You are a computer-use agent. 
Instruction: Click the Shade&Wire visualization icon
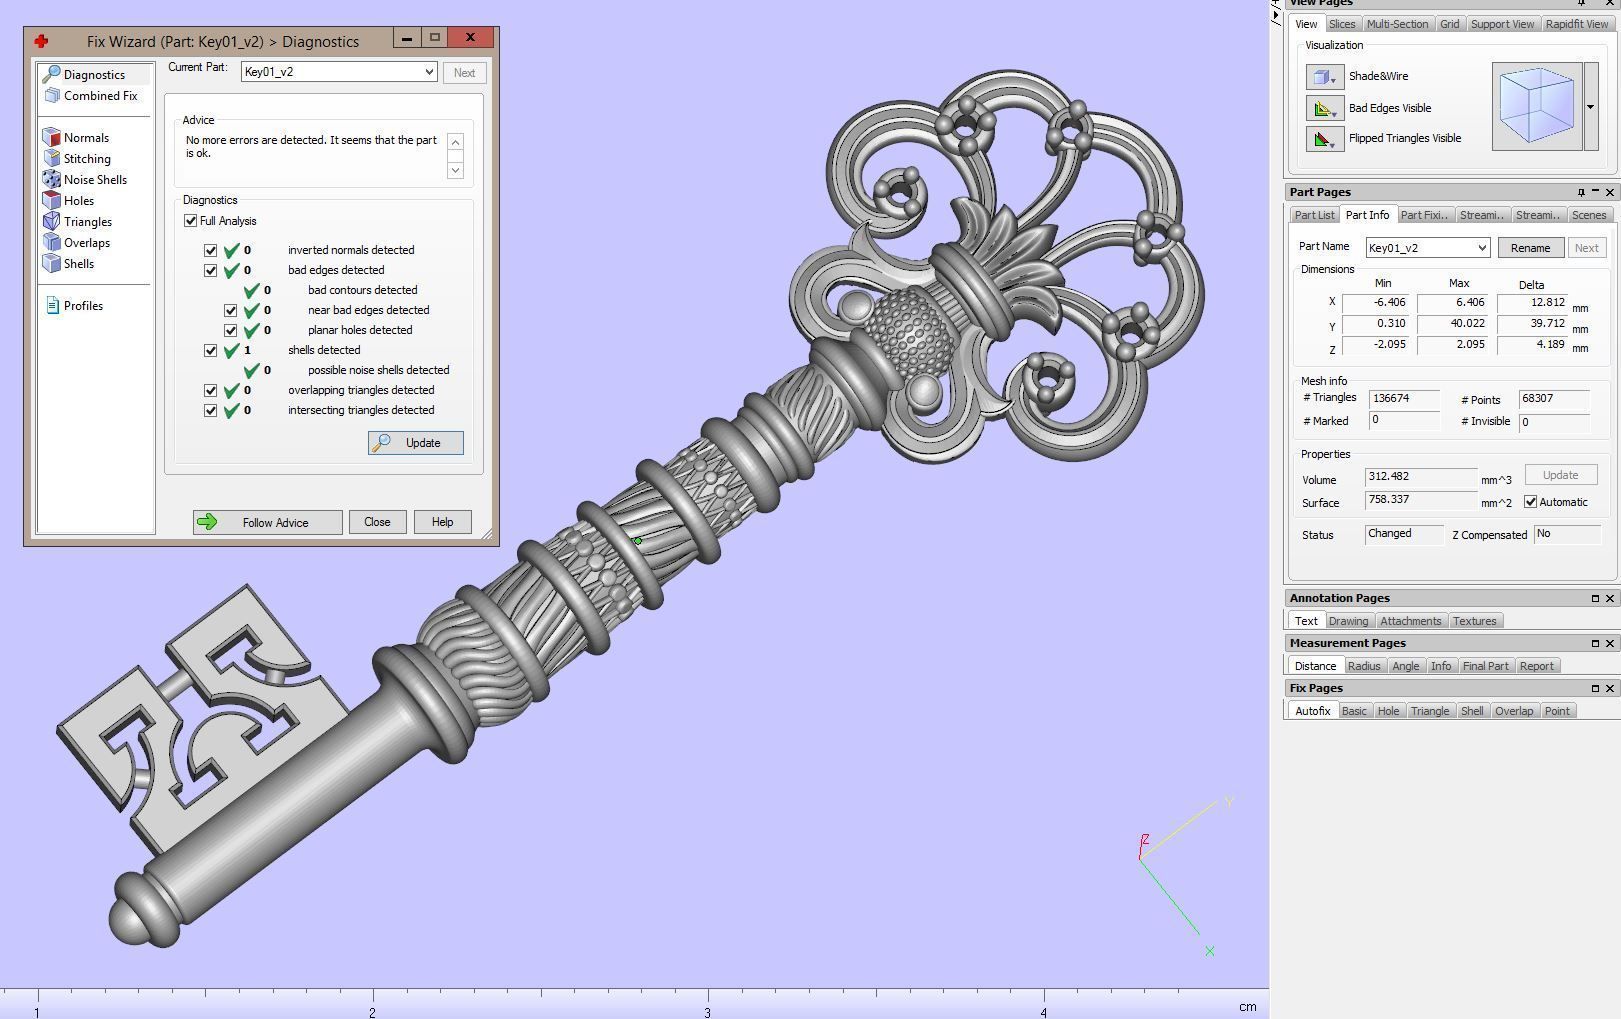coord(1324,77)
